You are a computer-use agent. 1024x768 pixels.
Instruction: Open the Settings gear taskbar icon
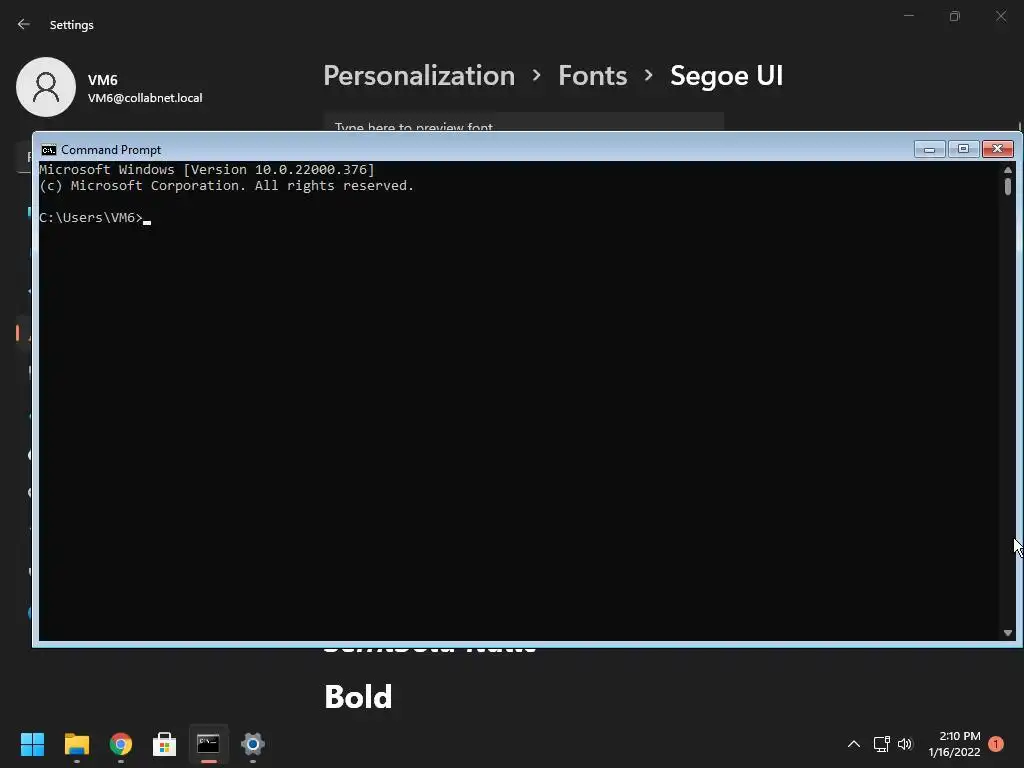253,744
